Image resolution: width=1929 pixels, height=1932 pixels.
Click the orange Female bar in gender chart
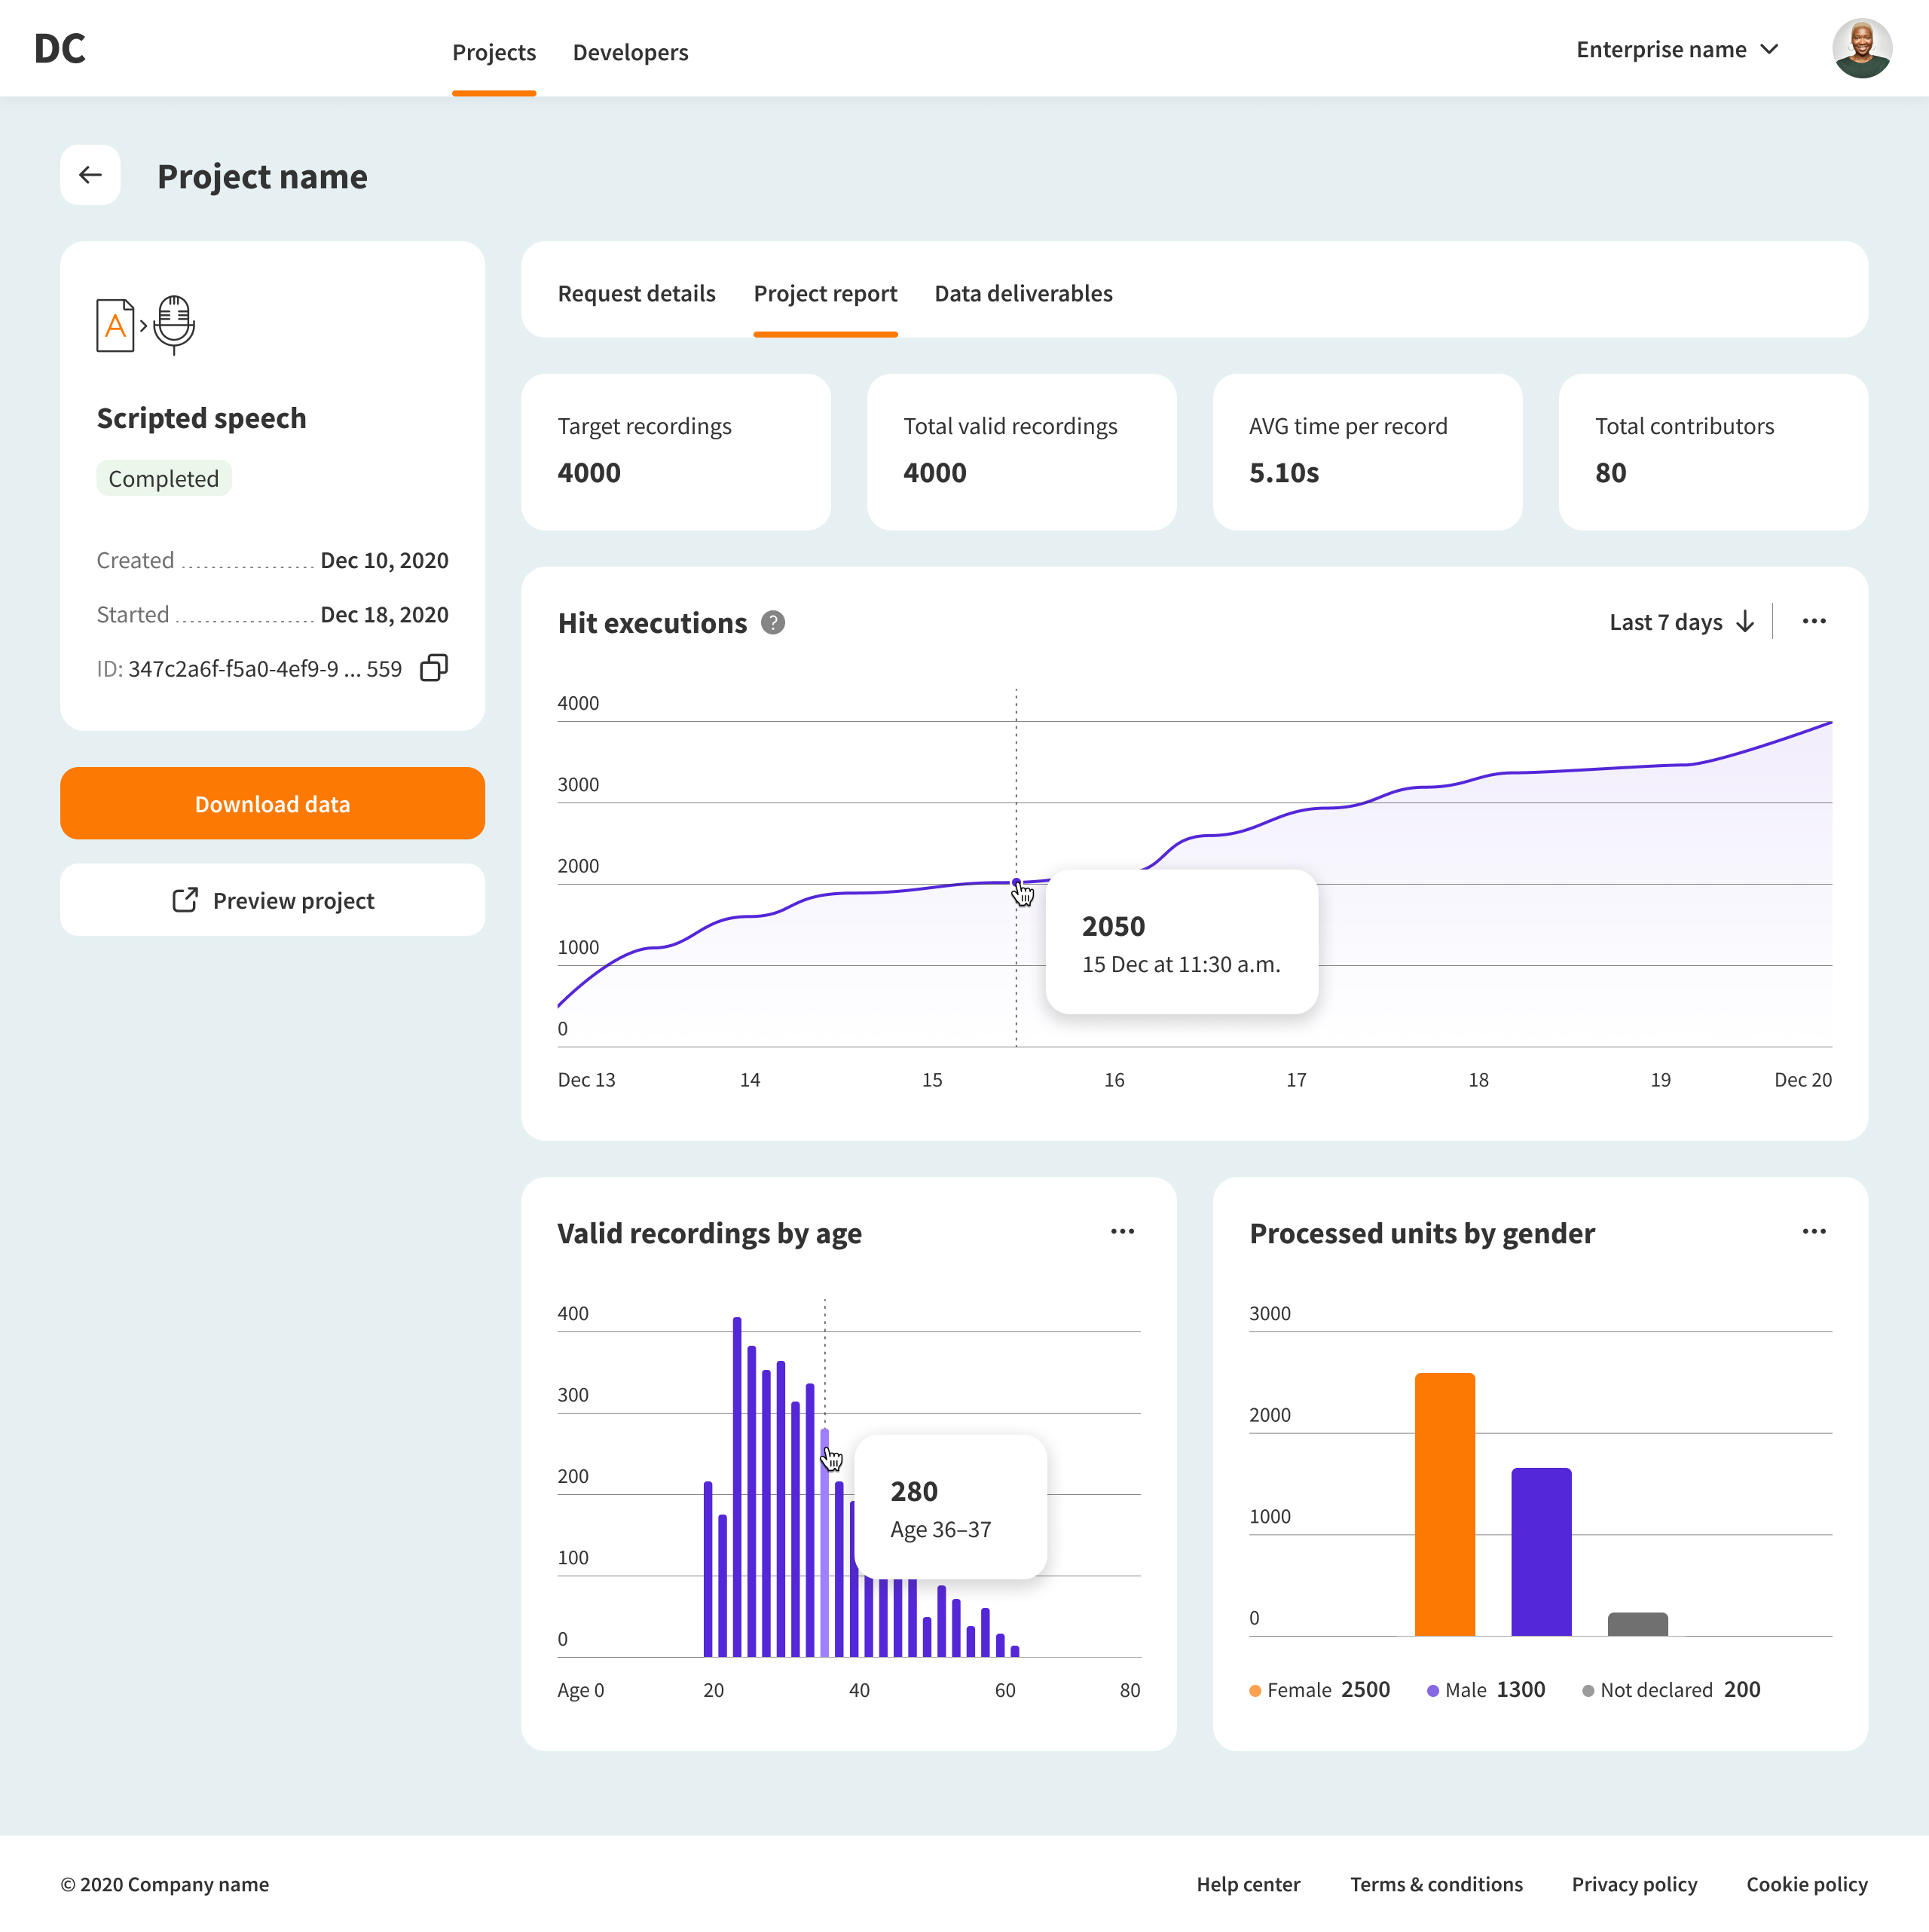(x=1444, y=1504)
